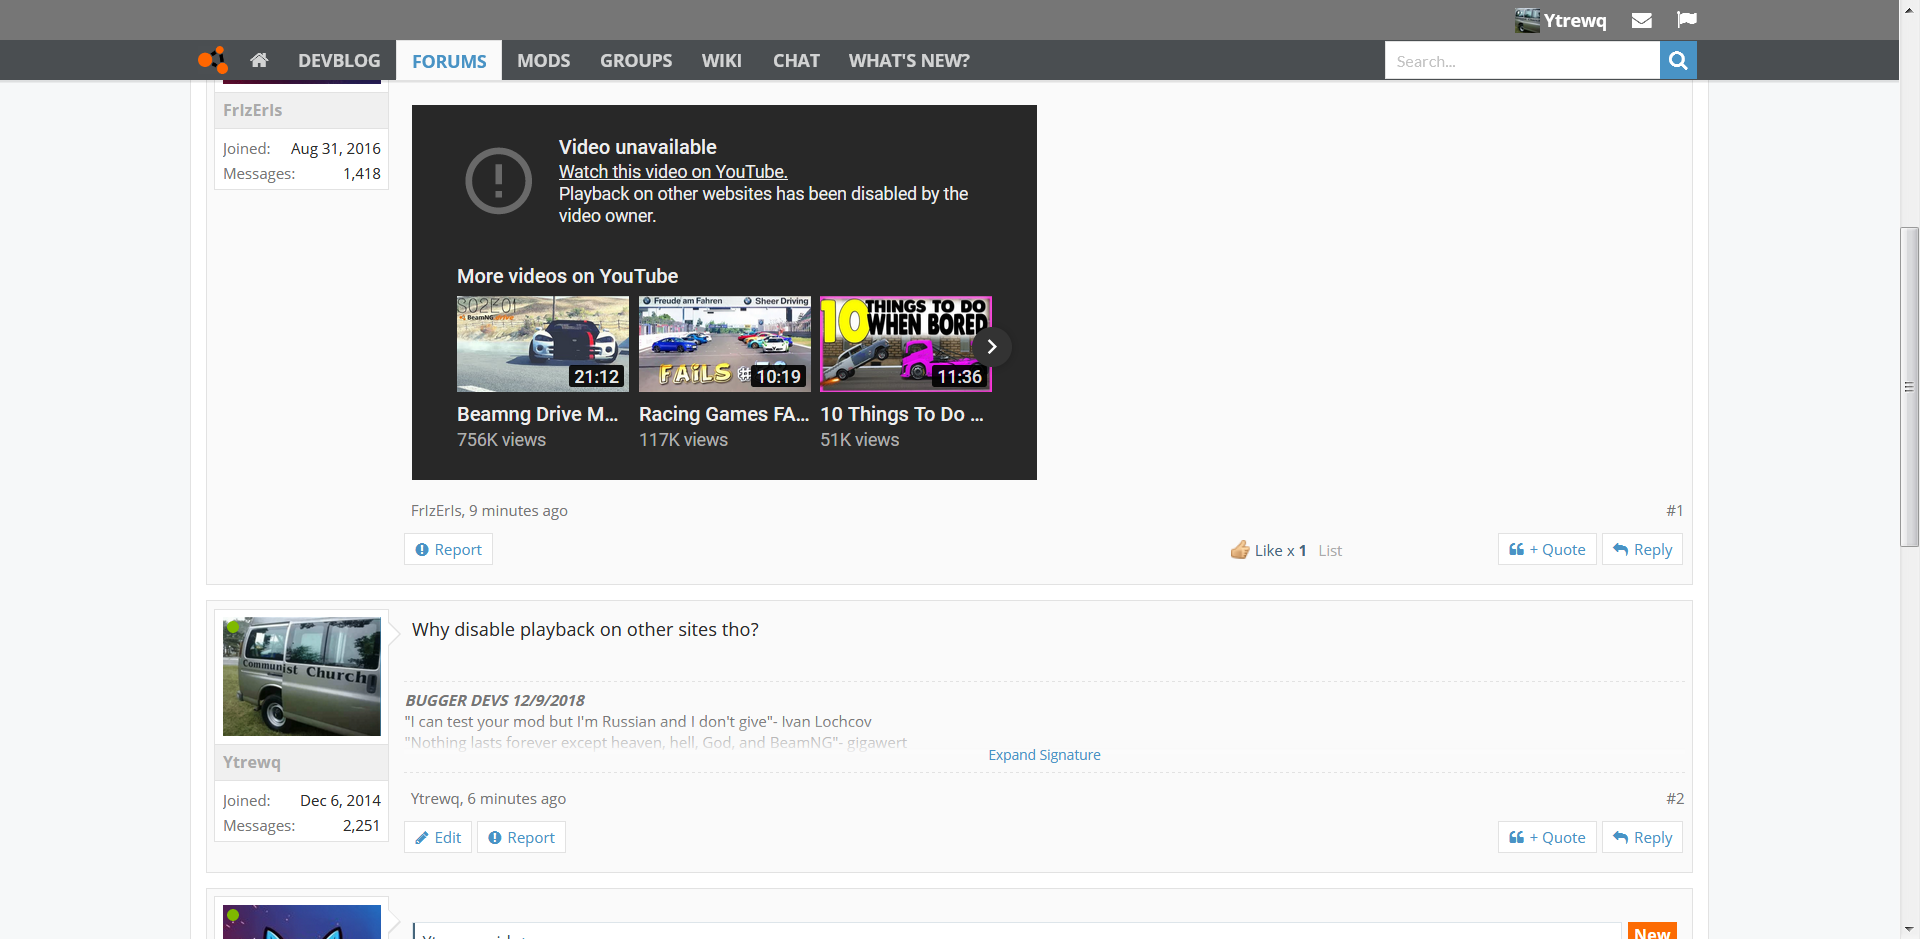Click the page vertical scrollbar thumb
This screenshot has height=939, width=1920.
[1909, 387]
